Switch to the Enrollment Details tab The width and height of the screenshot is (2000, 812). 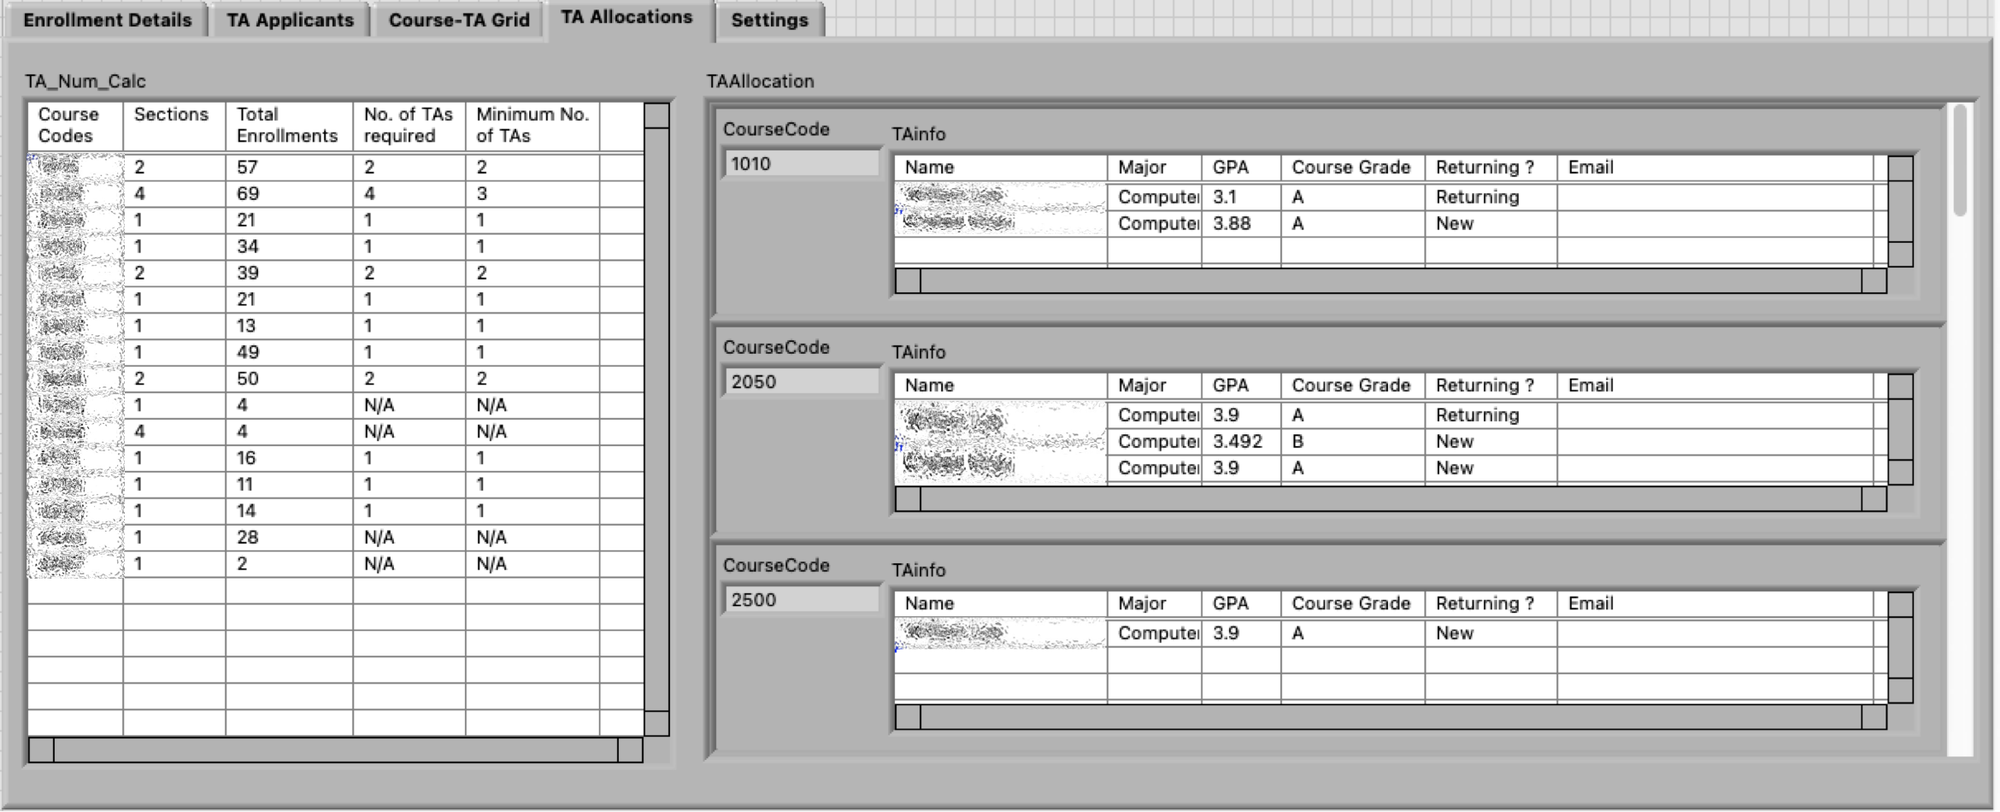coord(107,20)
